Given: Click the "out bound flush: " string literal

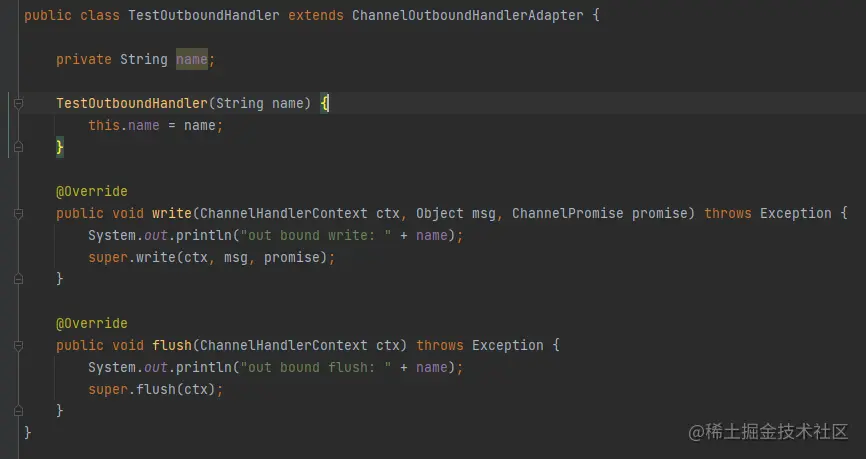Looking at the screenshot, I should [x=315, y=367].
